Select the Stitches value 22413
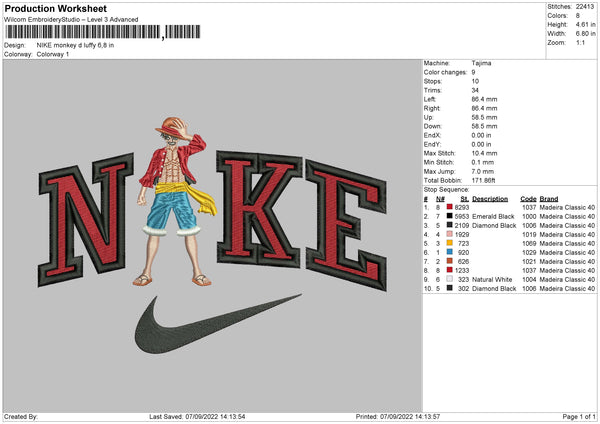This screenshot has width=600, height=424. pyautogui.click(x=585, y=7)
